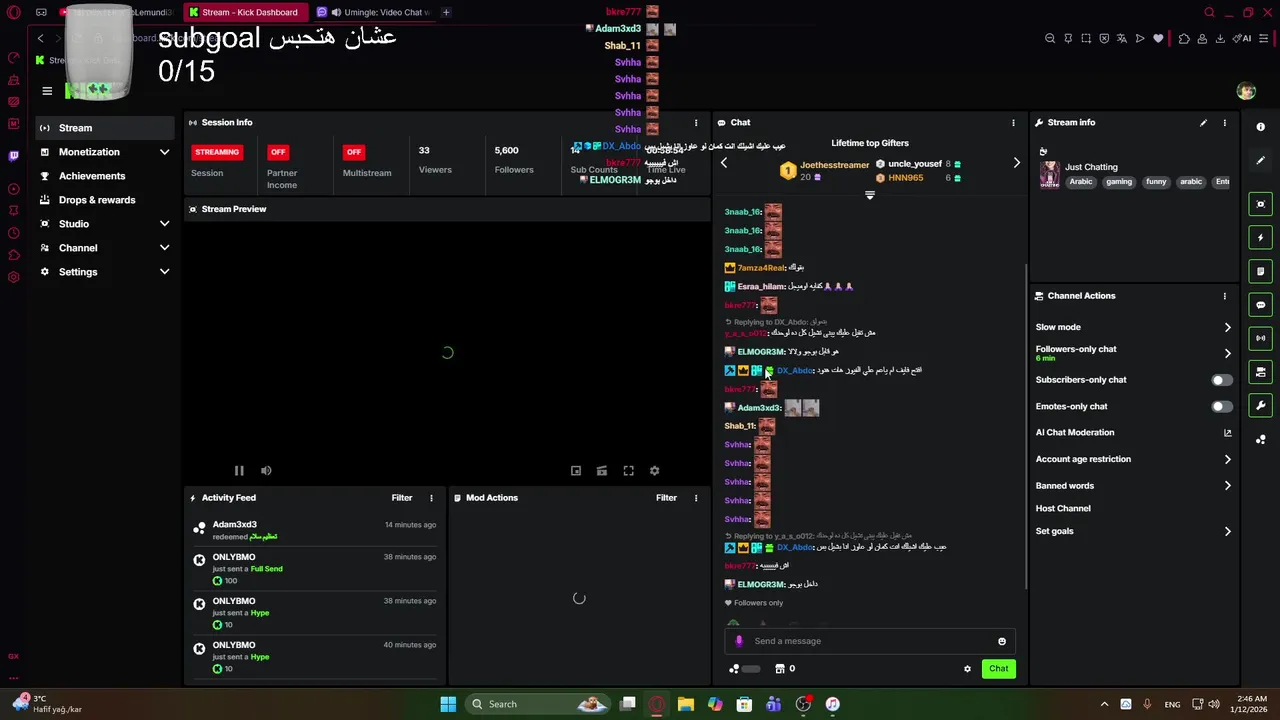Pause the stream preview playback
1280x720 pixels.
tap(239, 471)
